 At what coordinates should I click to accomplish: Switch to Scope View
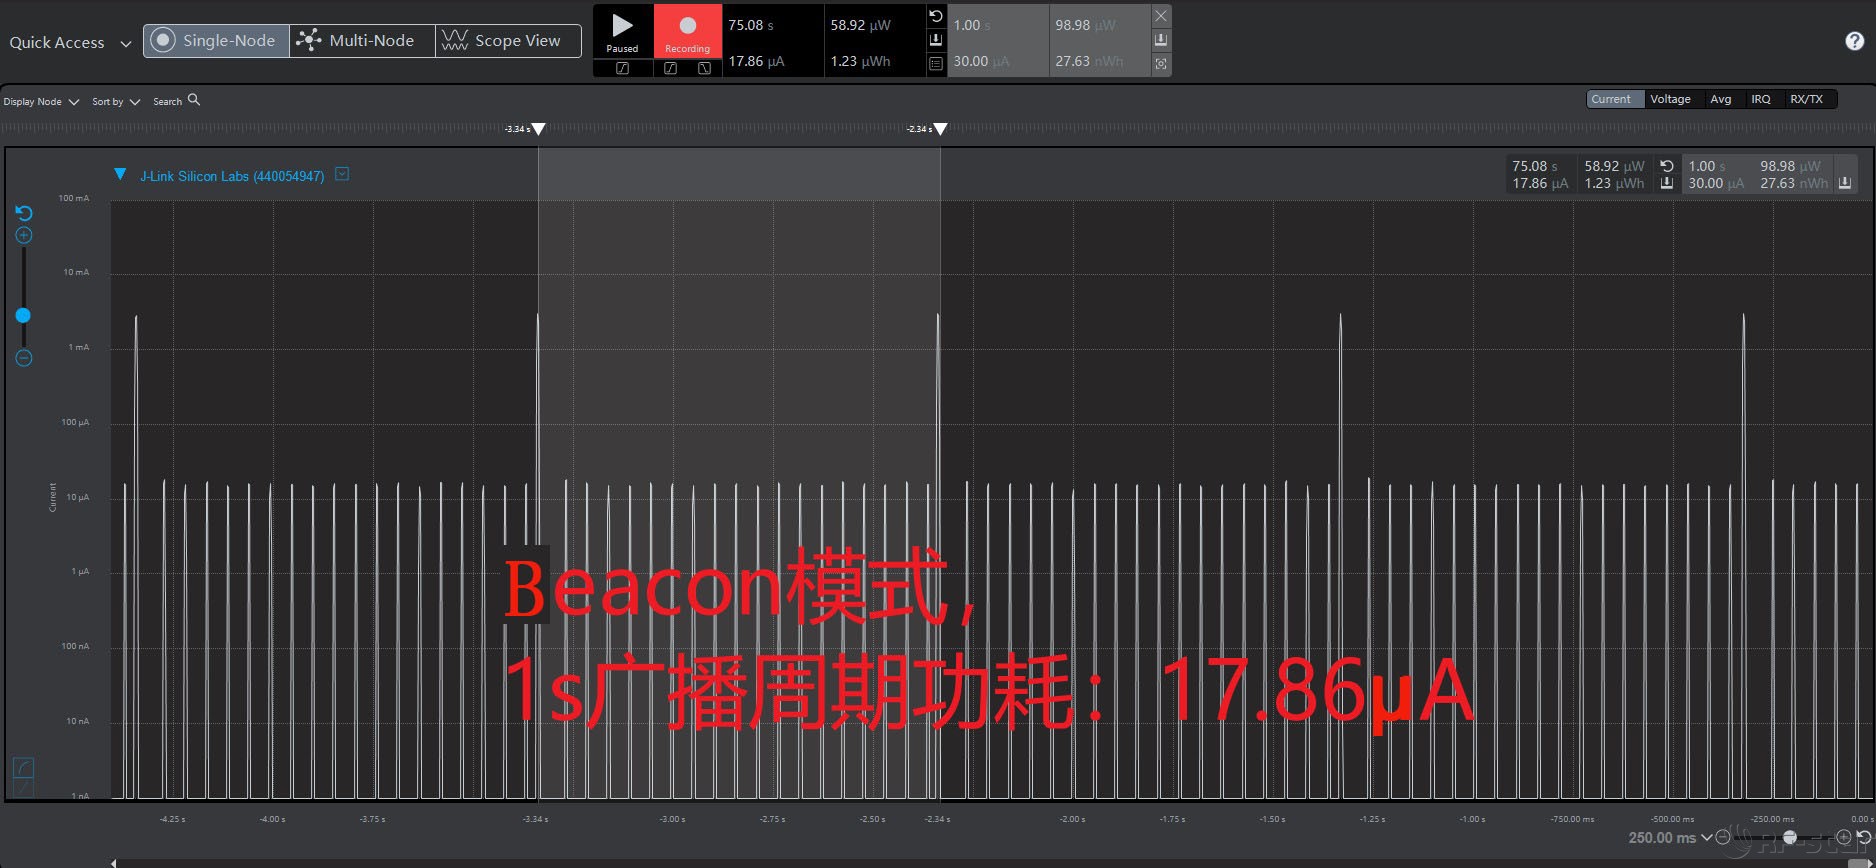(x=508, y=41)
